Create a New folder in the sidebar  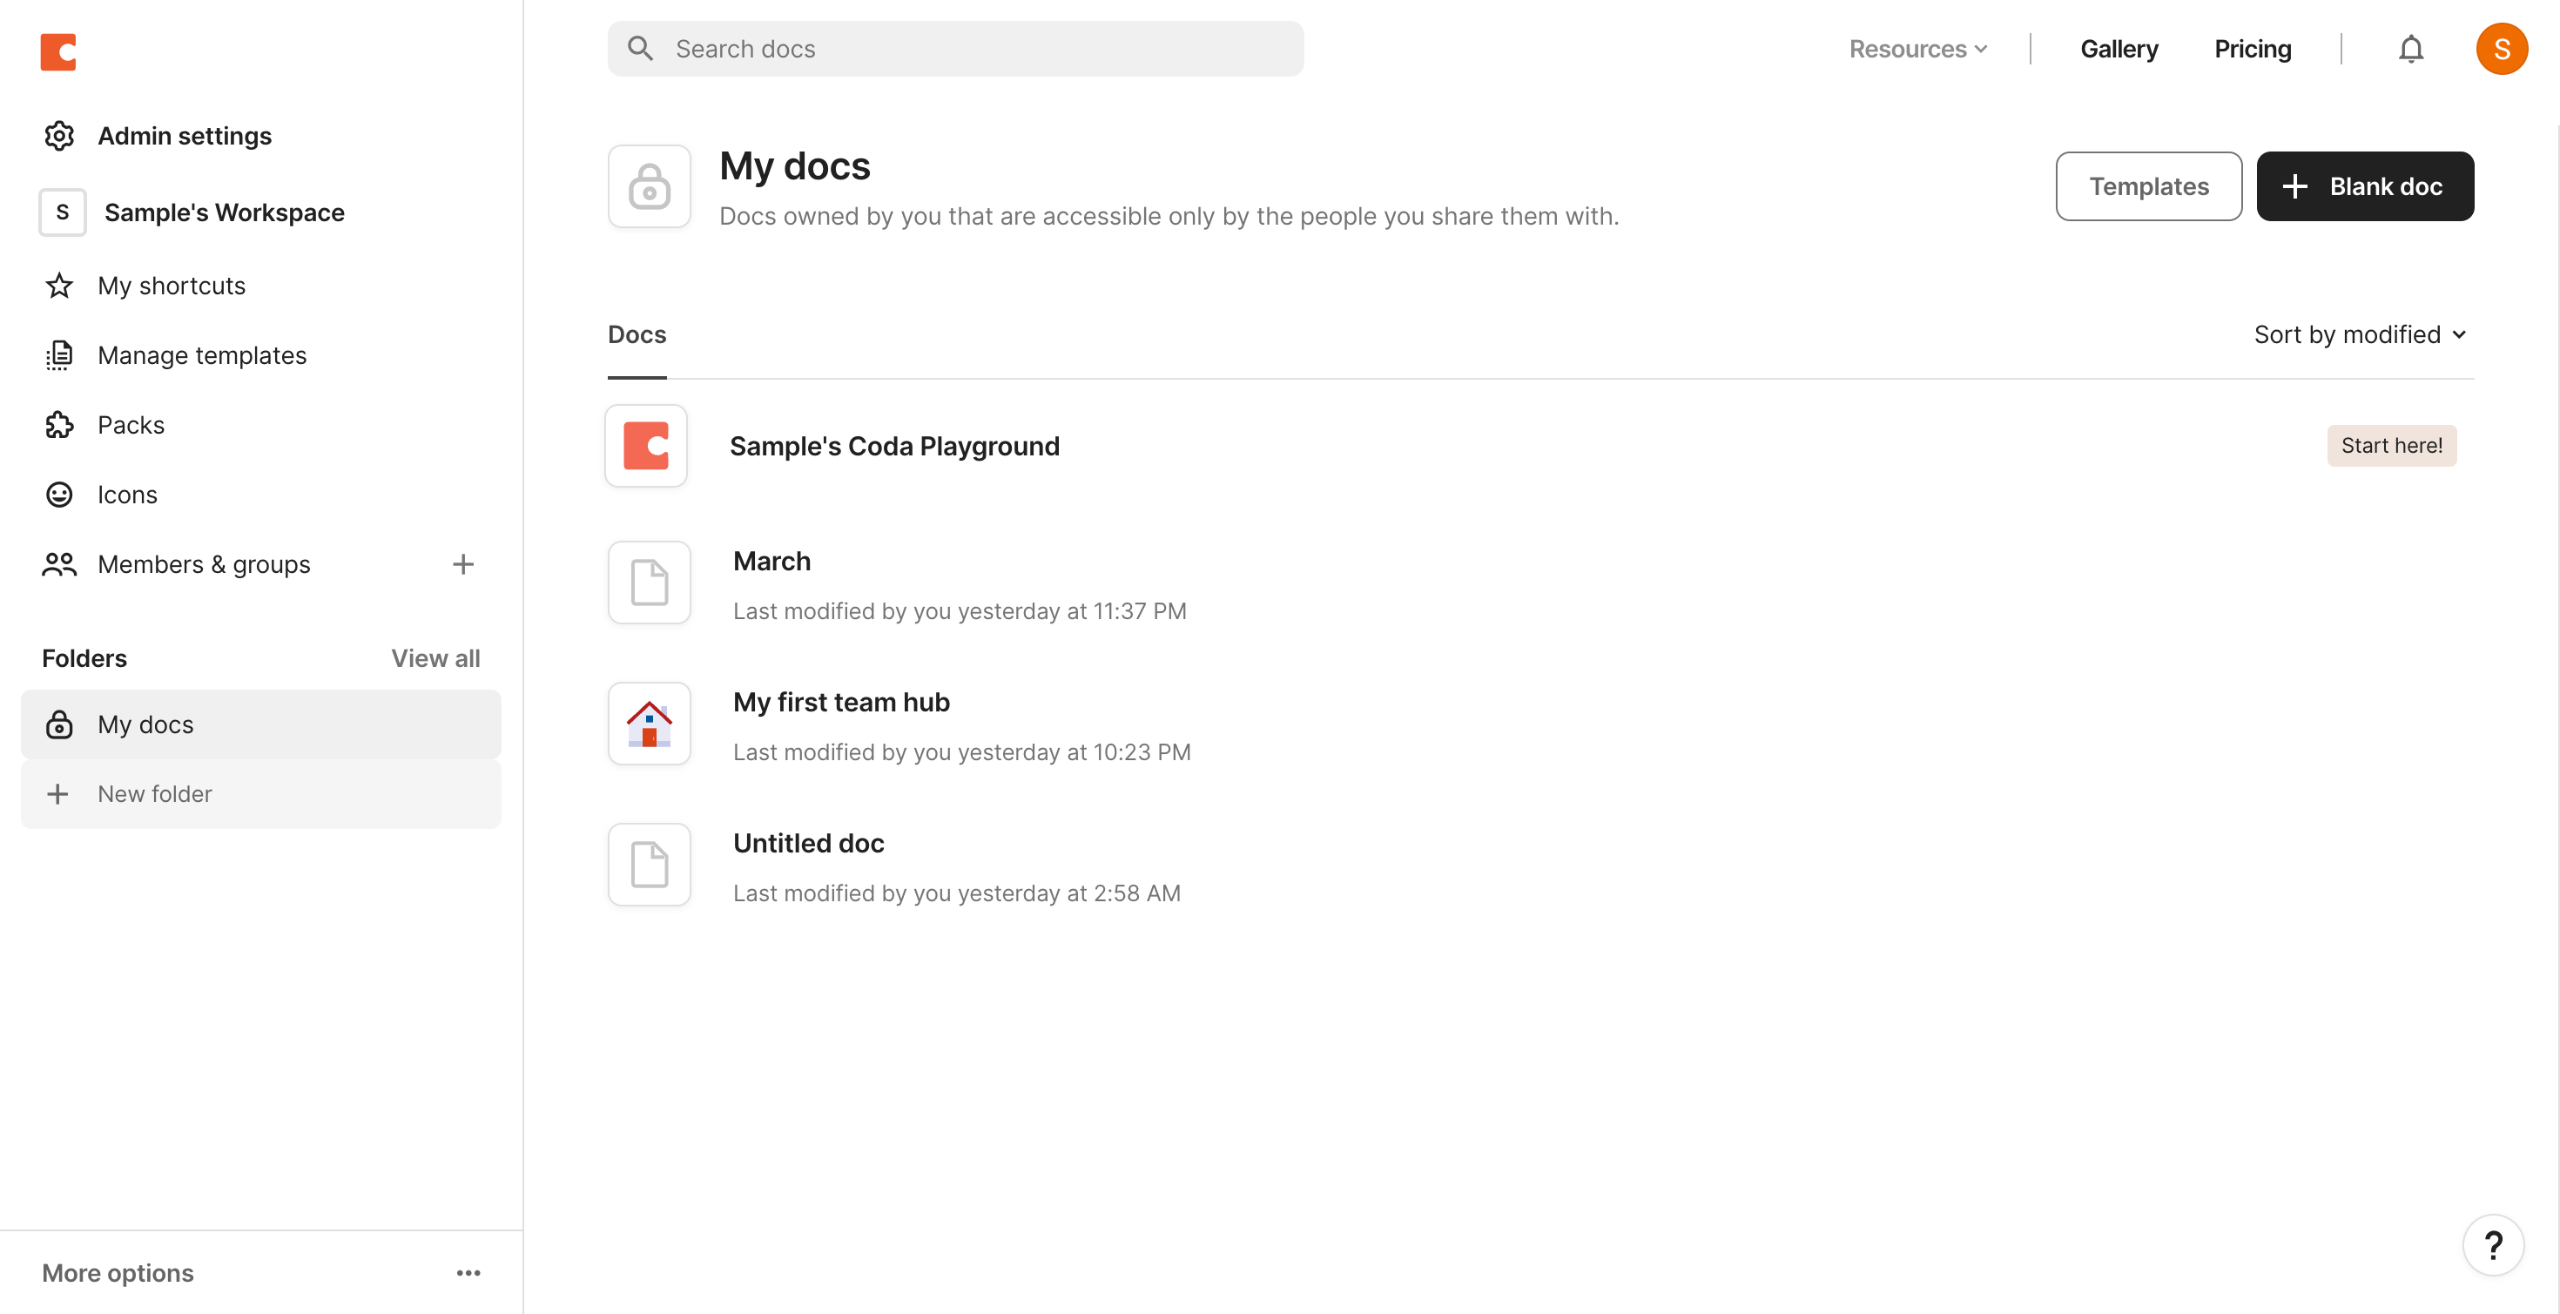click(x=155, y=794)
